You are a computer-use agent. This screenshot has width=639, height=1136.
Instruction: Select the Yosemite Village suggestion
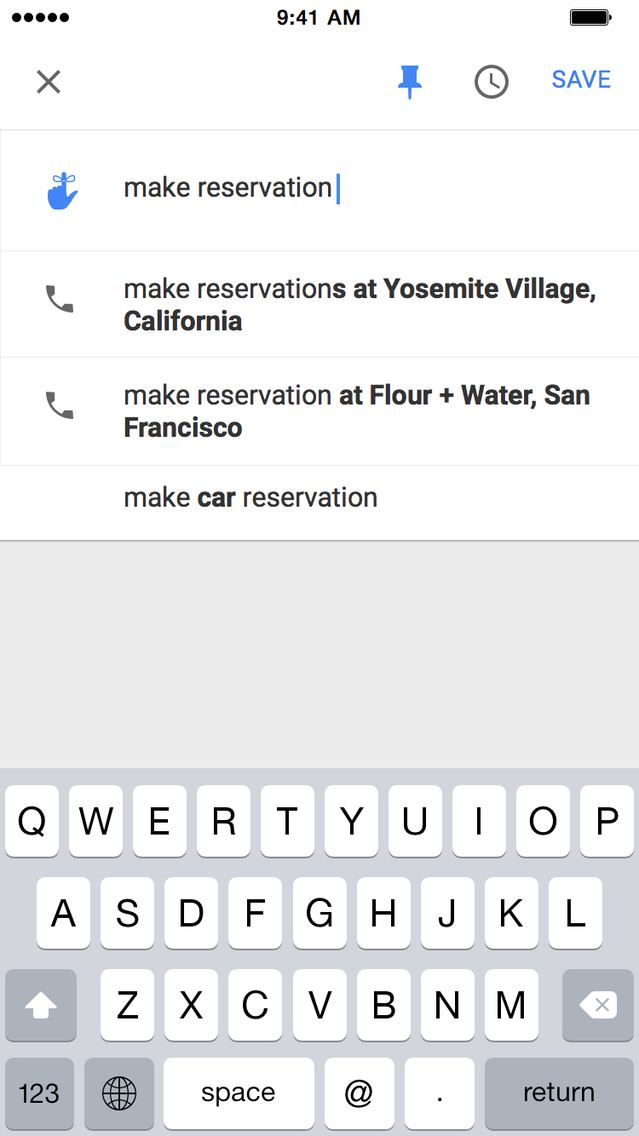pos(360,304)
